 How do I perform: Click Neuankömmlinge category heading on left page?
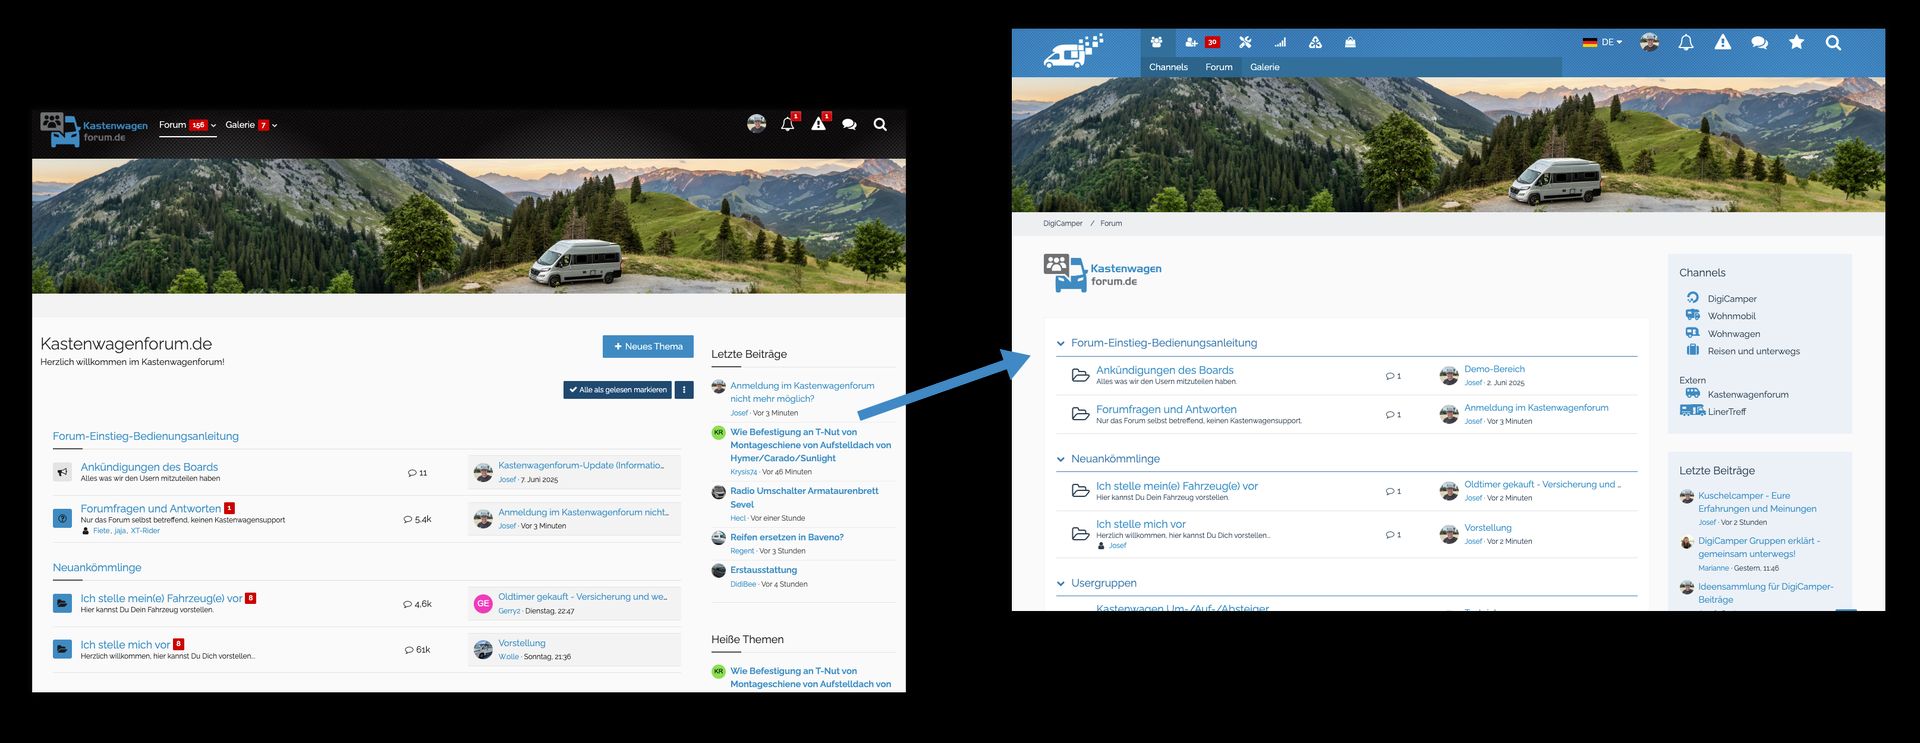(x=97, y=567)
